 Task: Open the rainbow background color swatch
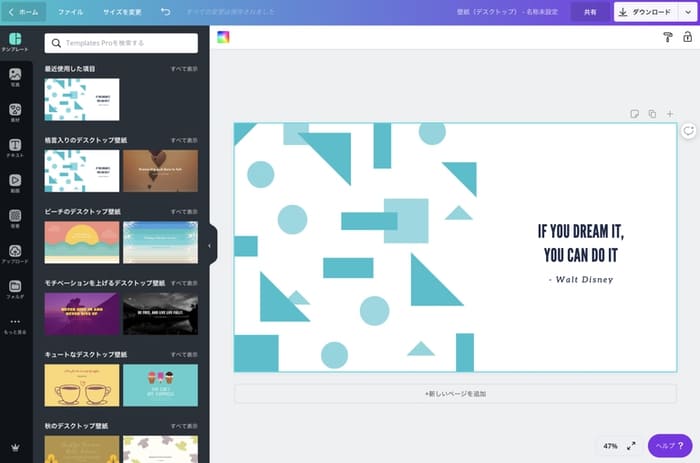coord(223,37)
